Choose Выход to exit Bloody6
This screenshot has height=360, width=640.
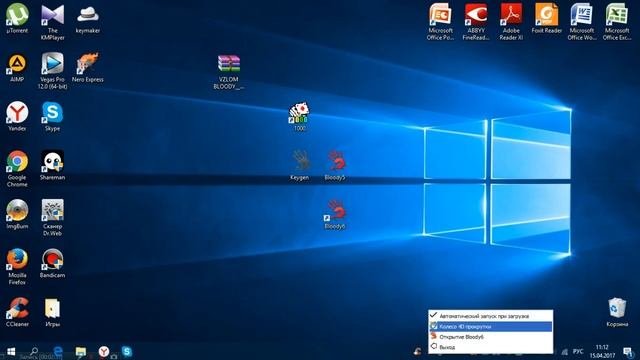pyautogui.click(x=491, y=347)
